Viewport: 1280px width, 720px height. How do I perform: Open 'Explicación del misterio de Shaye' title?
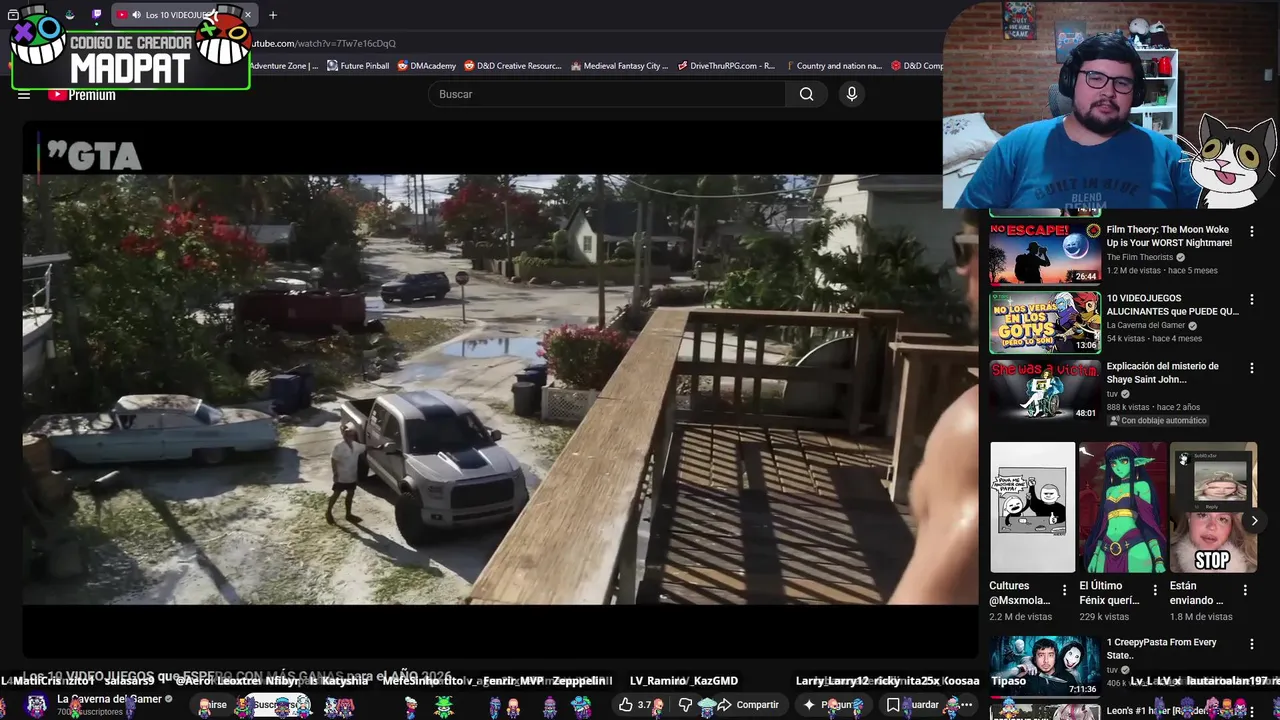(1162, 372)
